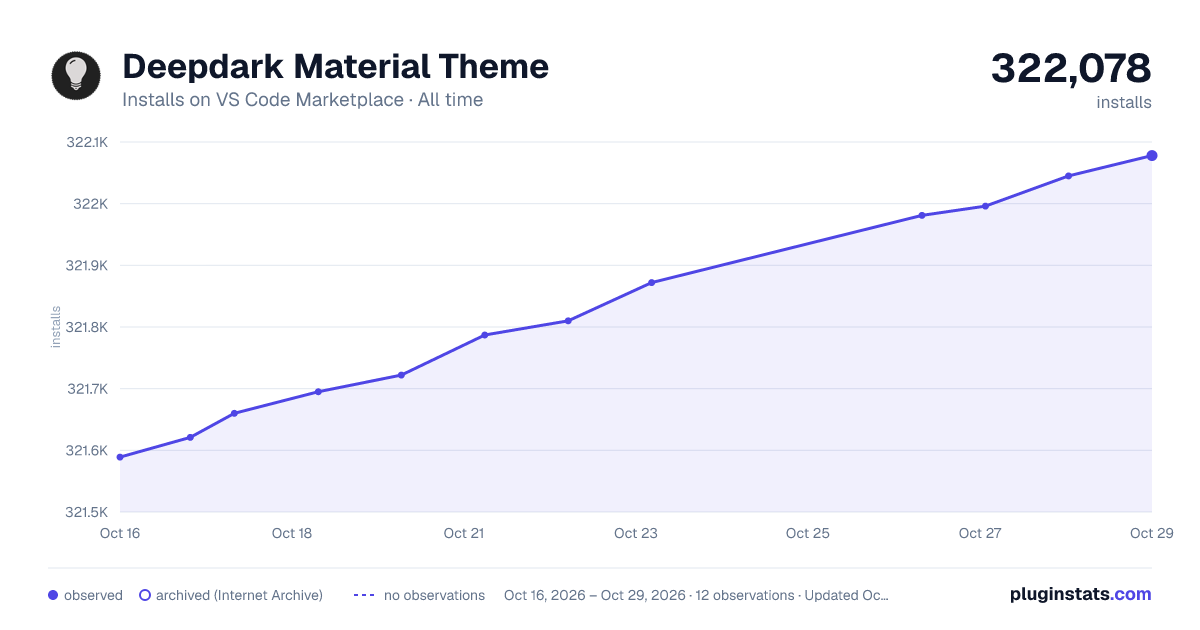Click the 321.7K y-axis label
This screenshot has height=630, width=1200.
(87, 389)
